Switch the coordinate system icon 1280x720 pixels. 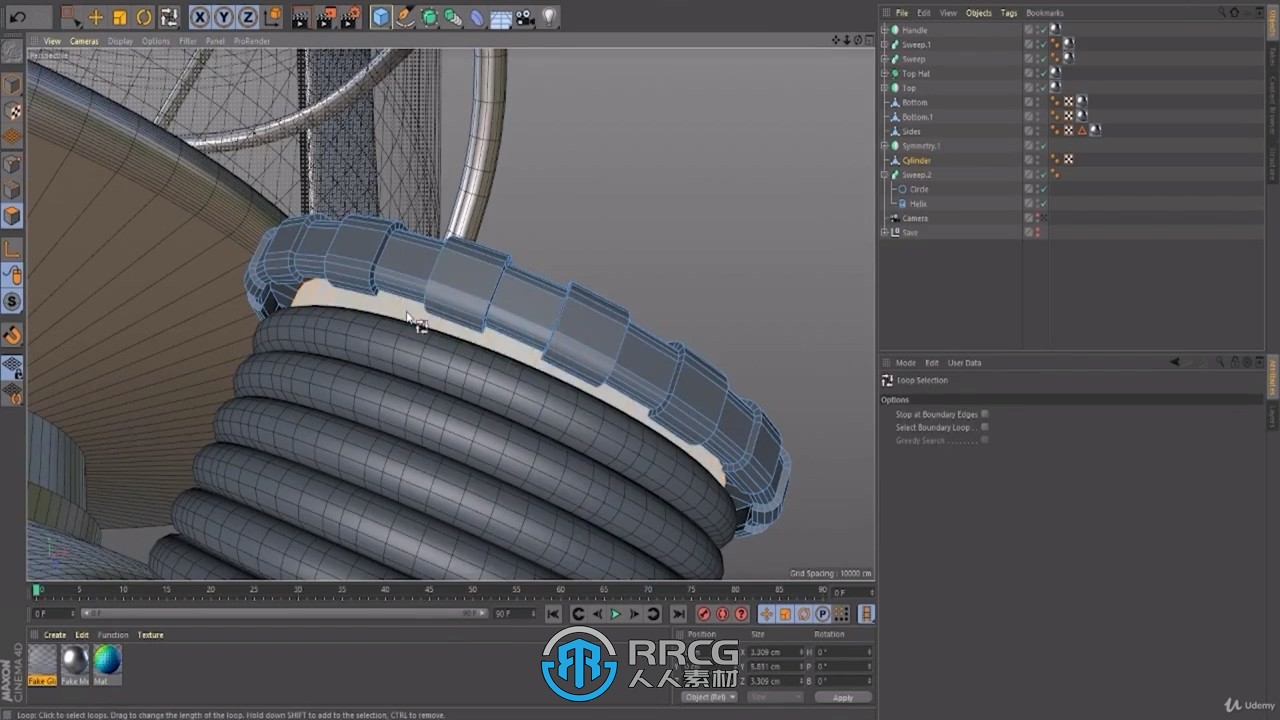(272, 17)
